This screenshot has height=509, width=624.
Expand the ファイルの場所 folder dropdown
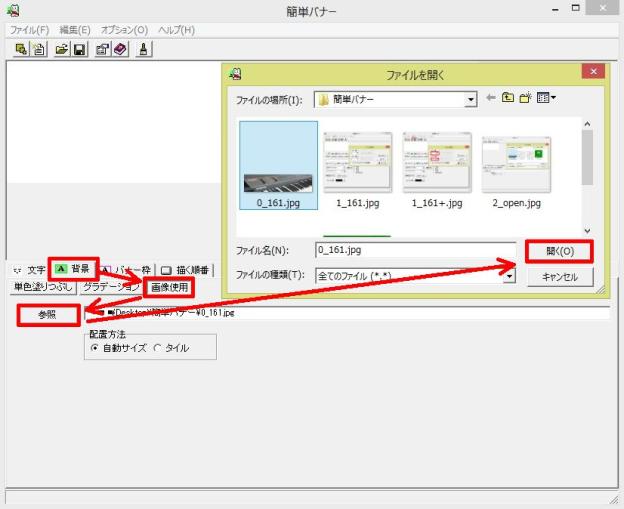click(470, 99)
